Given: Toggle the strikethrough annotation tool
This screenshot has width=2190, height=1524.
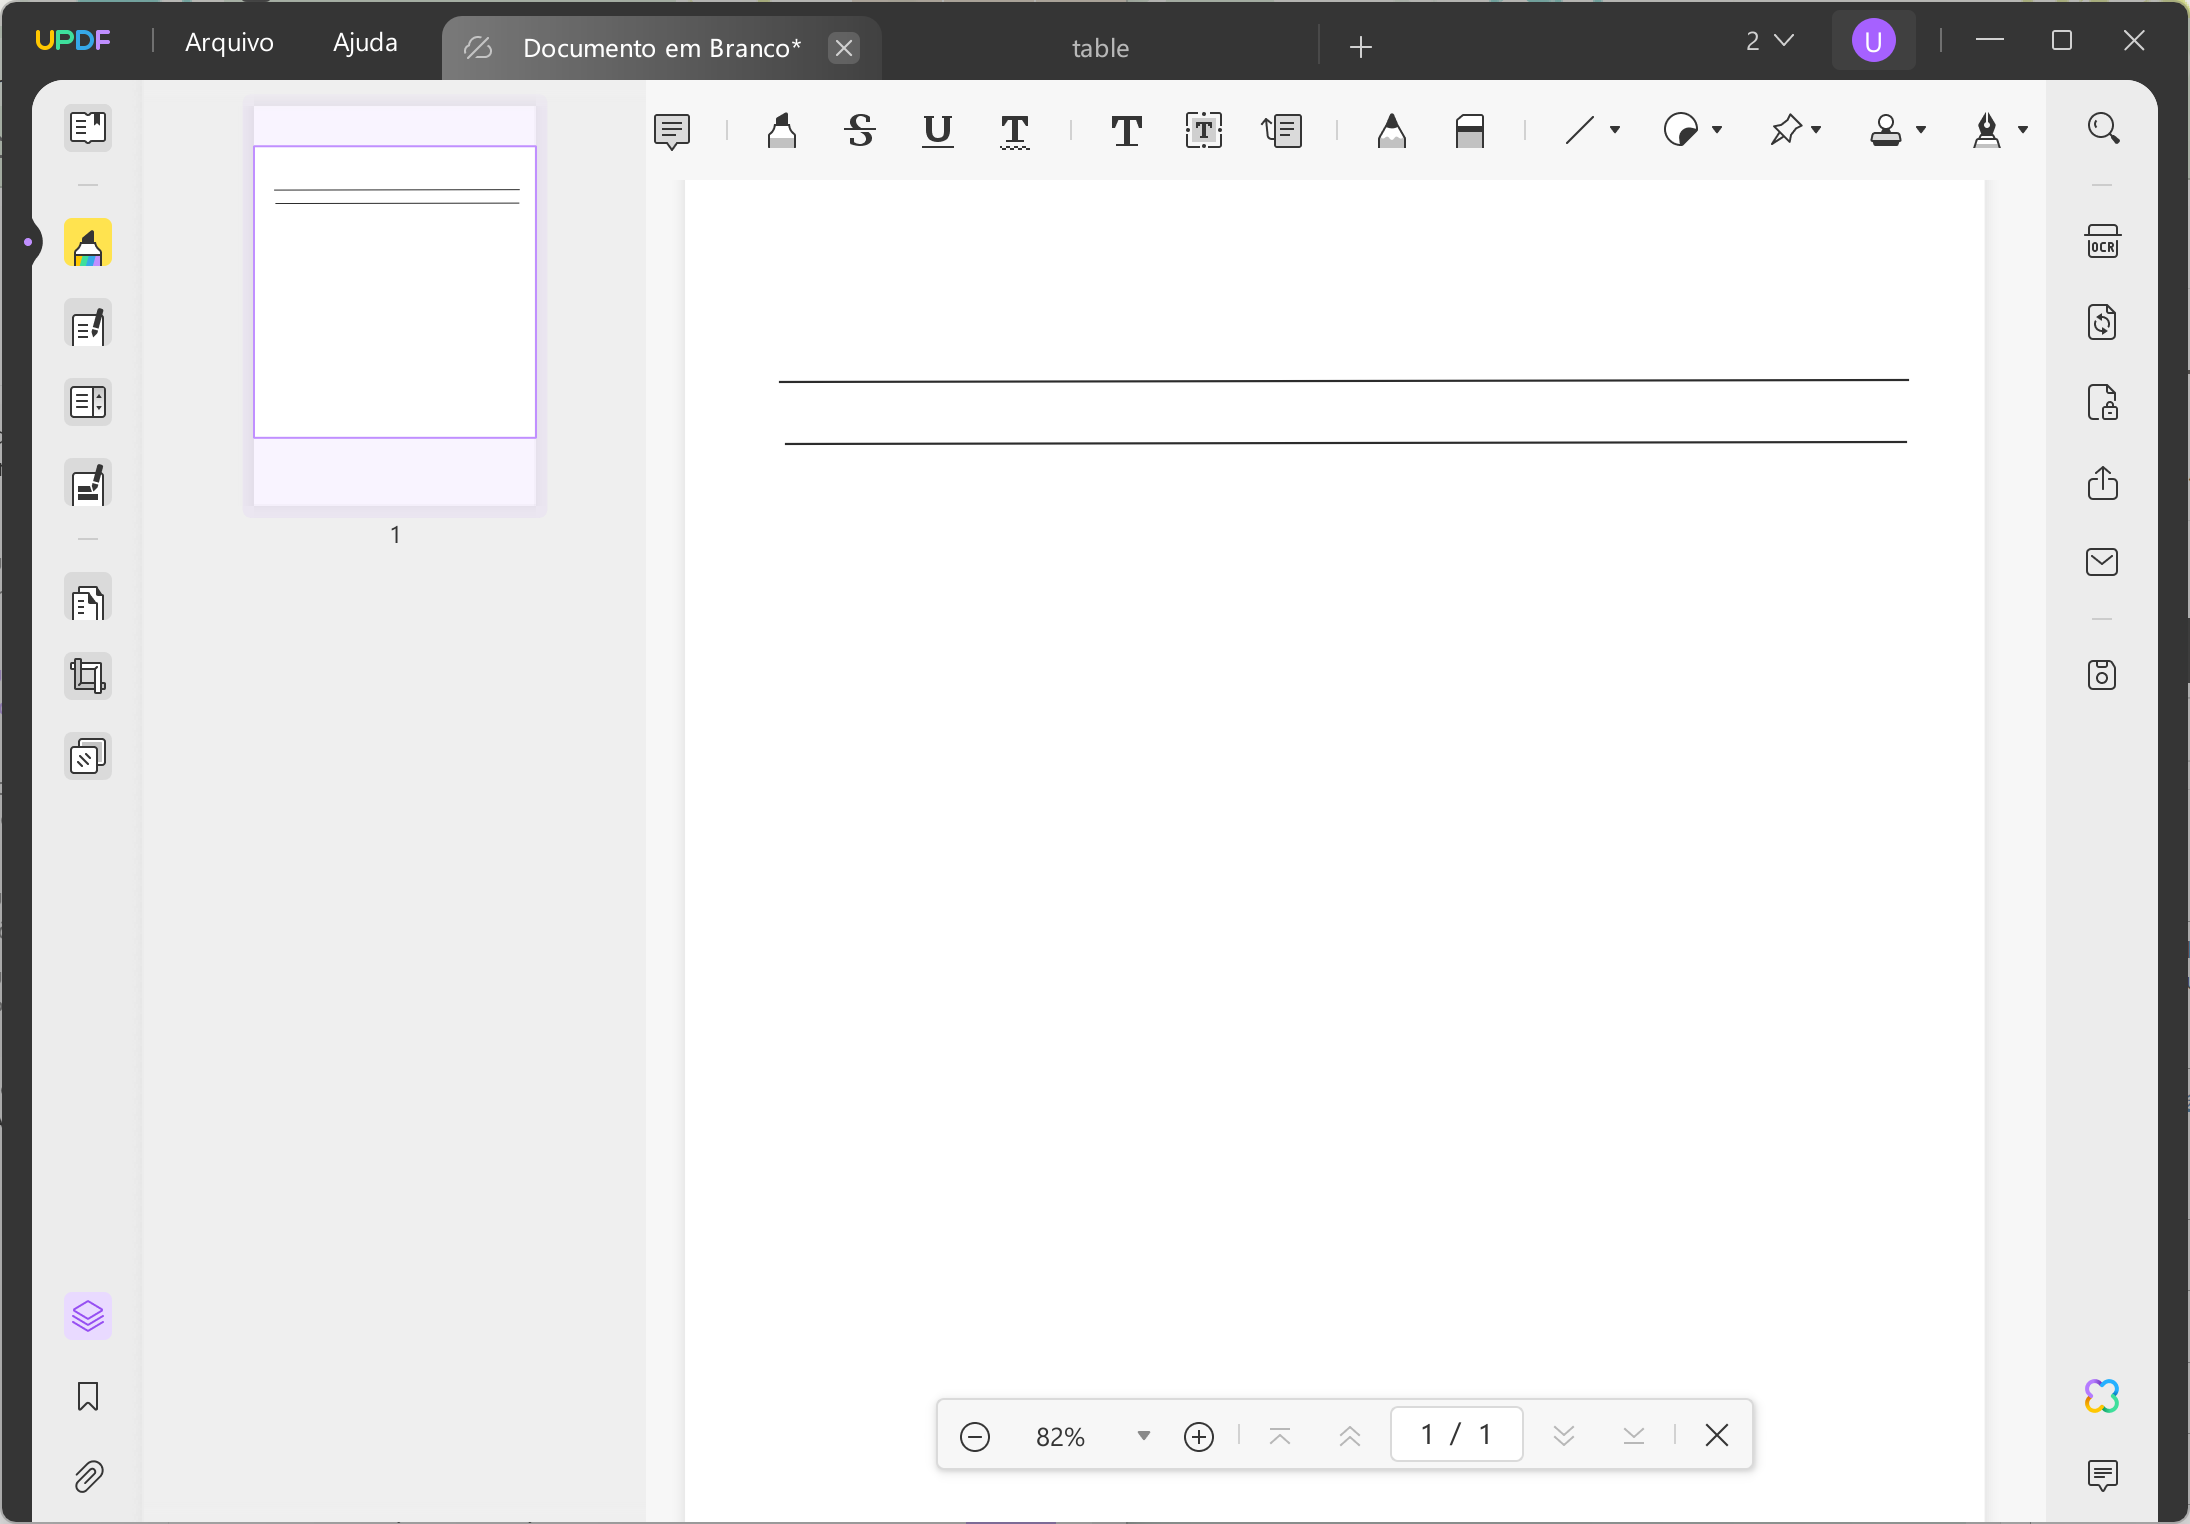Looking at the screenshot, I should click(x=859, y=131).
